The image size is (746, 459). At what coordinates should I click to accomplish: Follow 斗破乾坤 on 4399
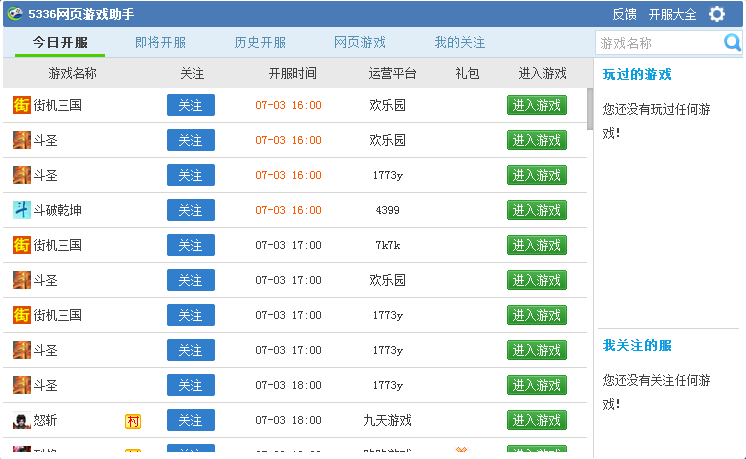click(191, 210)
